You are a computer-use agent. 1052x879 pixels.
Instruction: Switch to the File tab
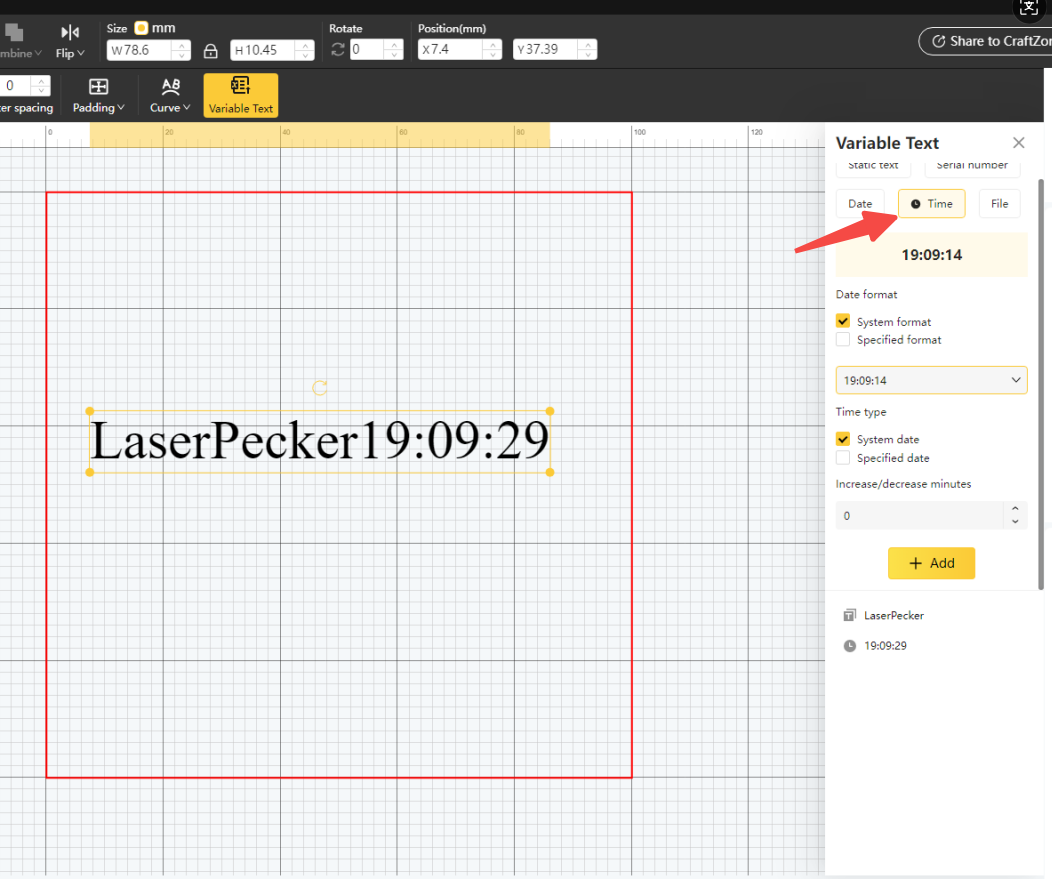pos(1000,204)
